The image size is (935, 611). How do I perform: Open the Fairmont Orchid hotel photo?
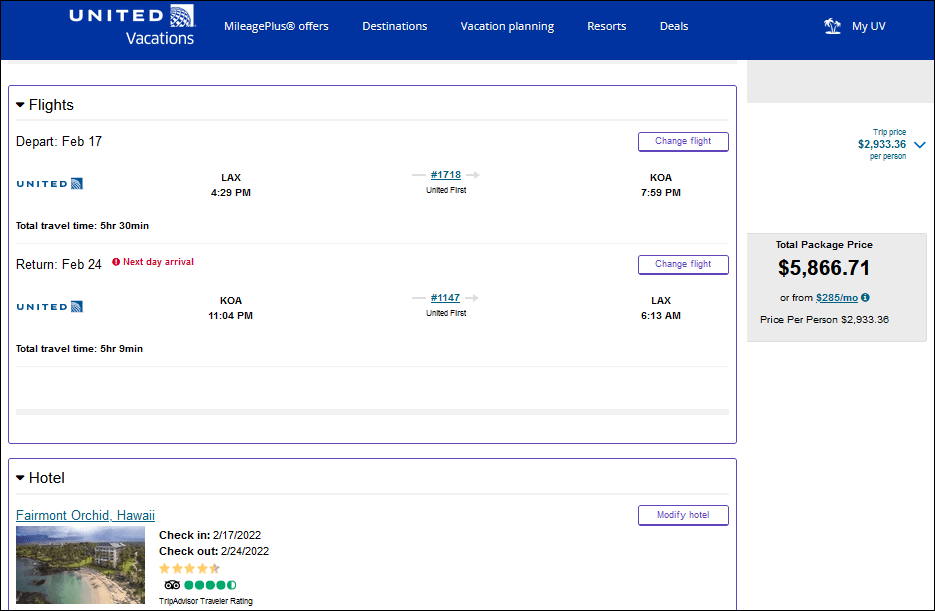(81, 565)
